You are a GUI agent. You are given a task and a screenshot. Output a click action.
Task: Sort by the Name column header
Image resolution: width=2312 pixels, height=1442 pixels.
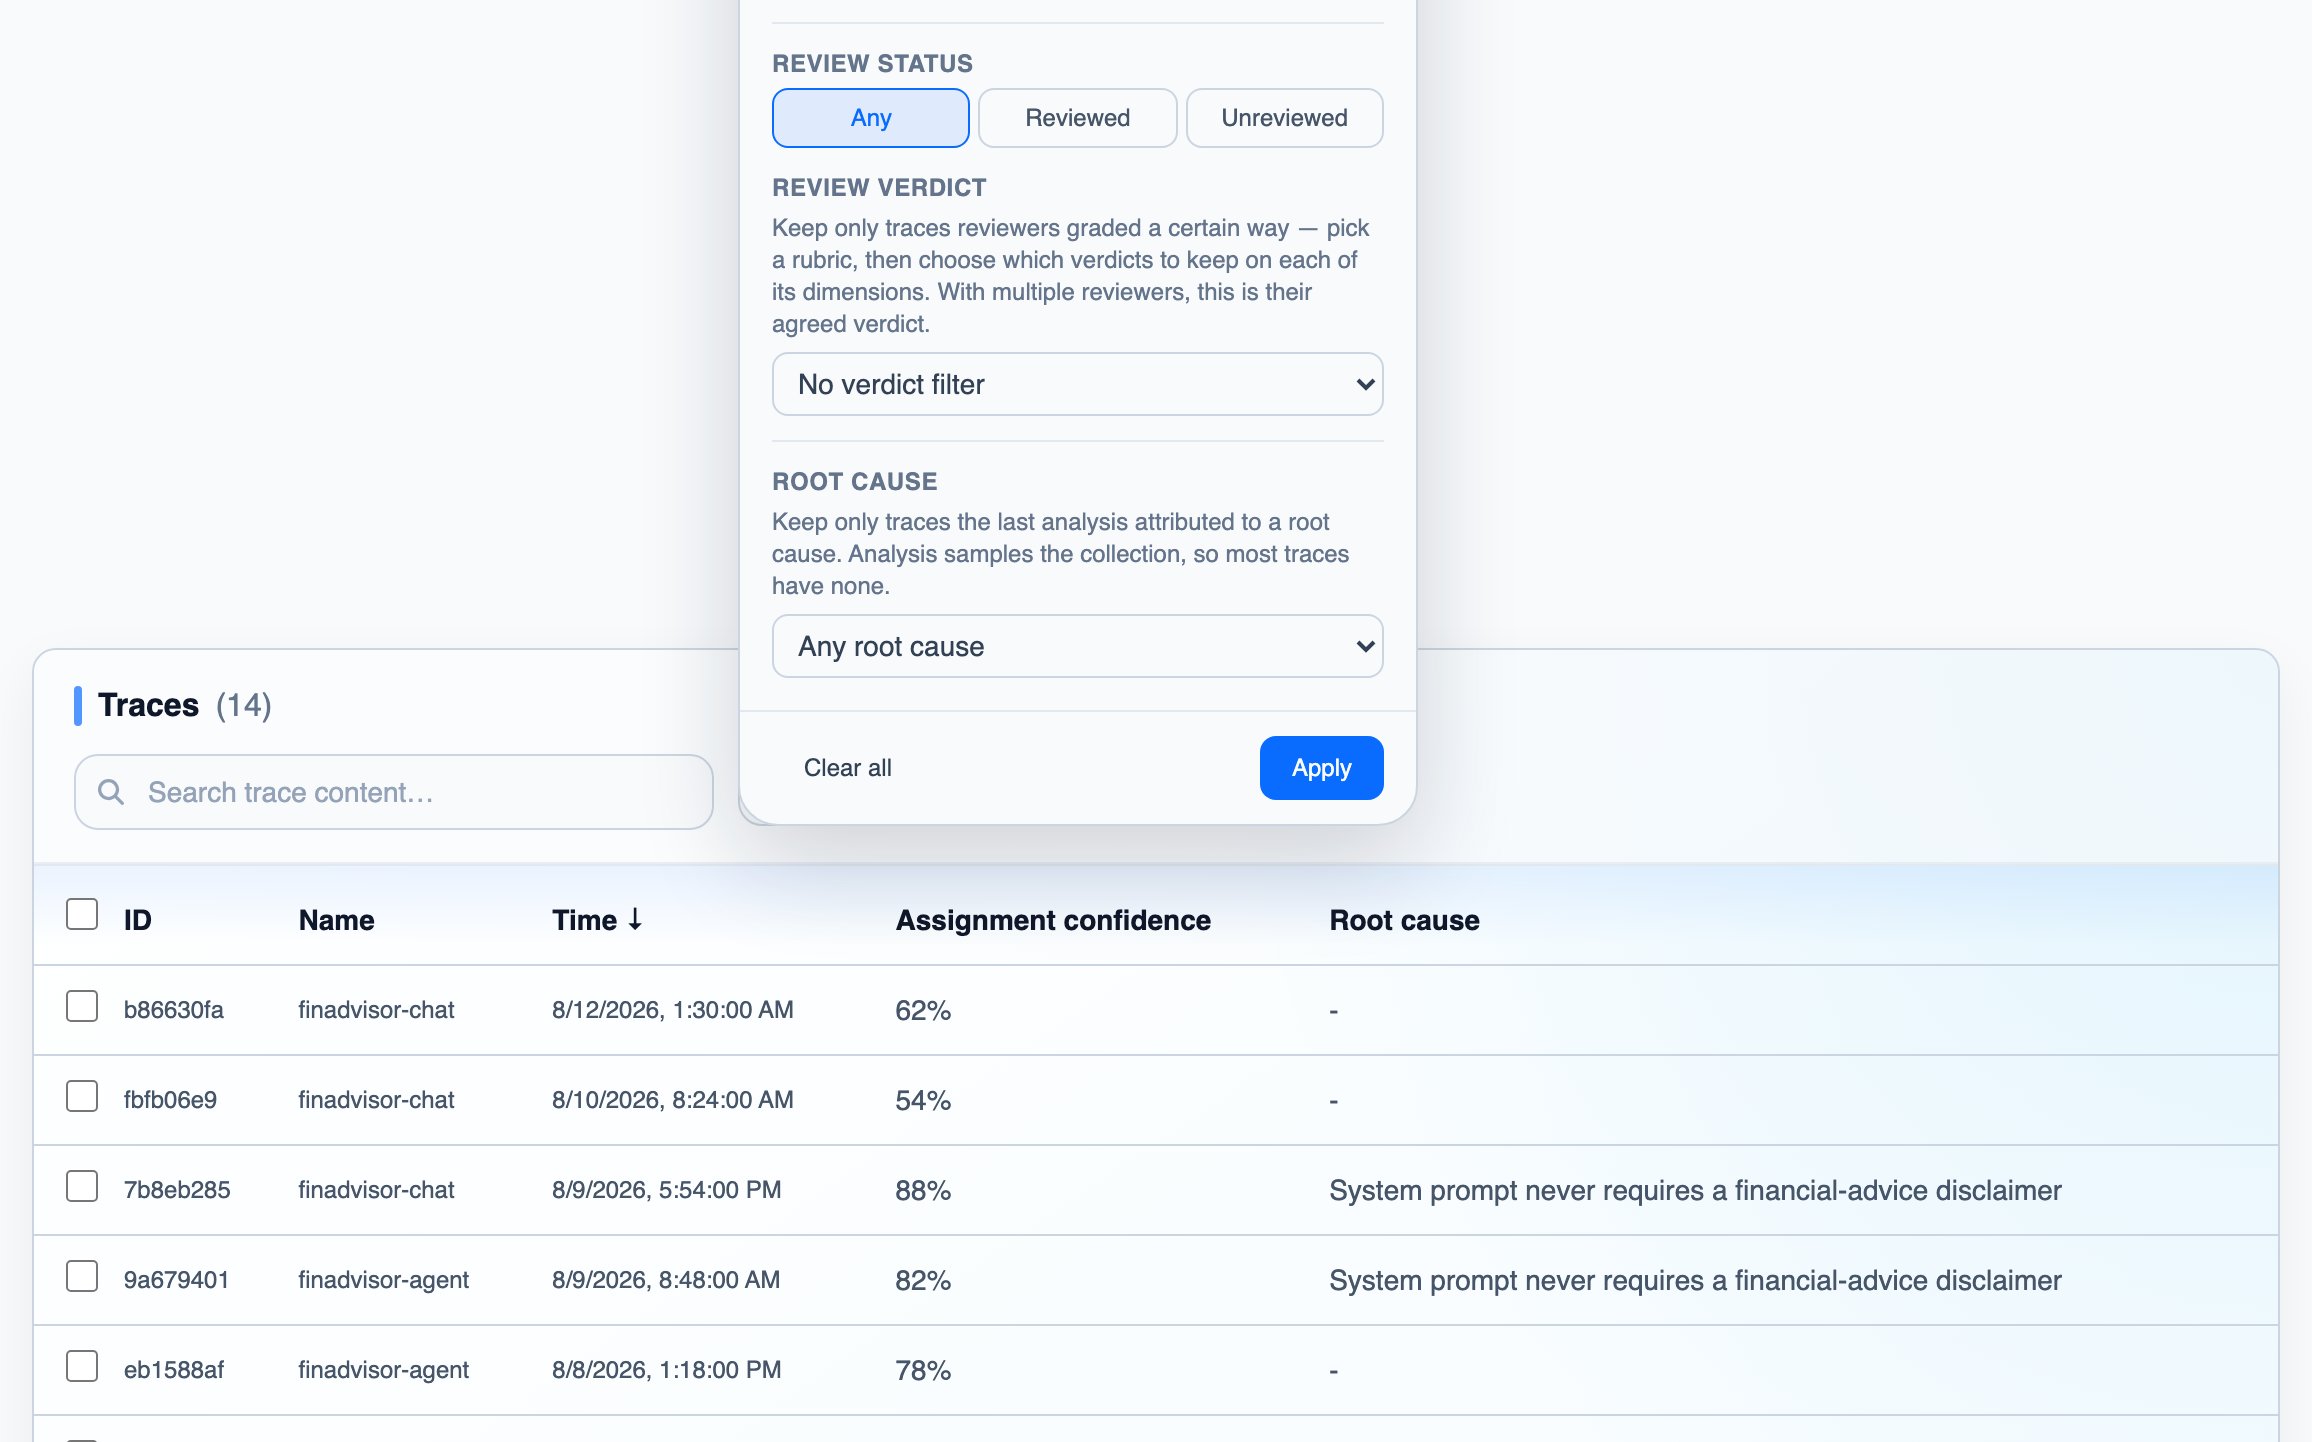coord(336,920)
